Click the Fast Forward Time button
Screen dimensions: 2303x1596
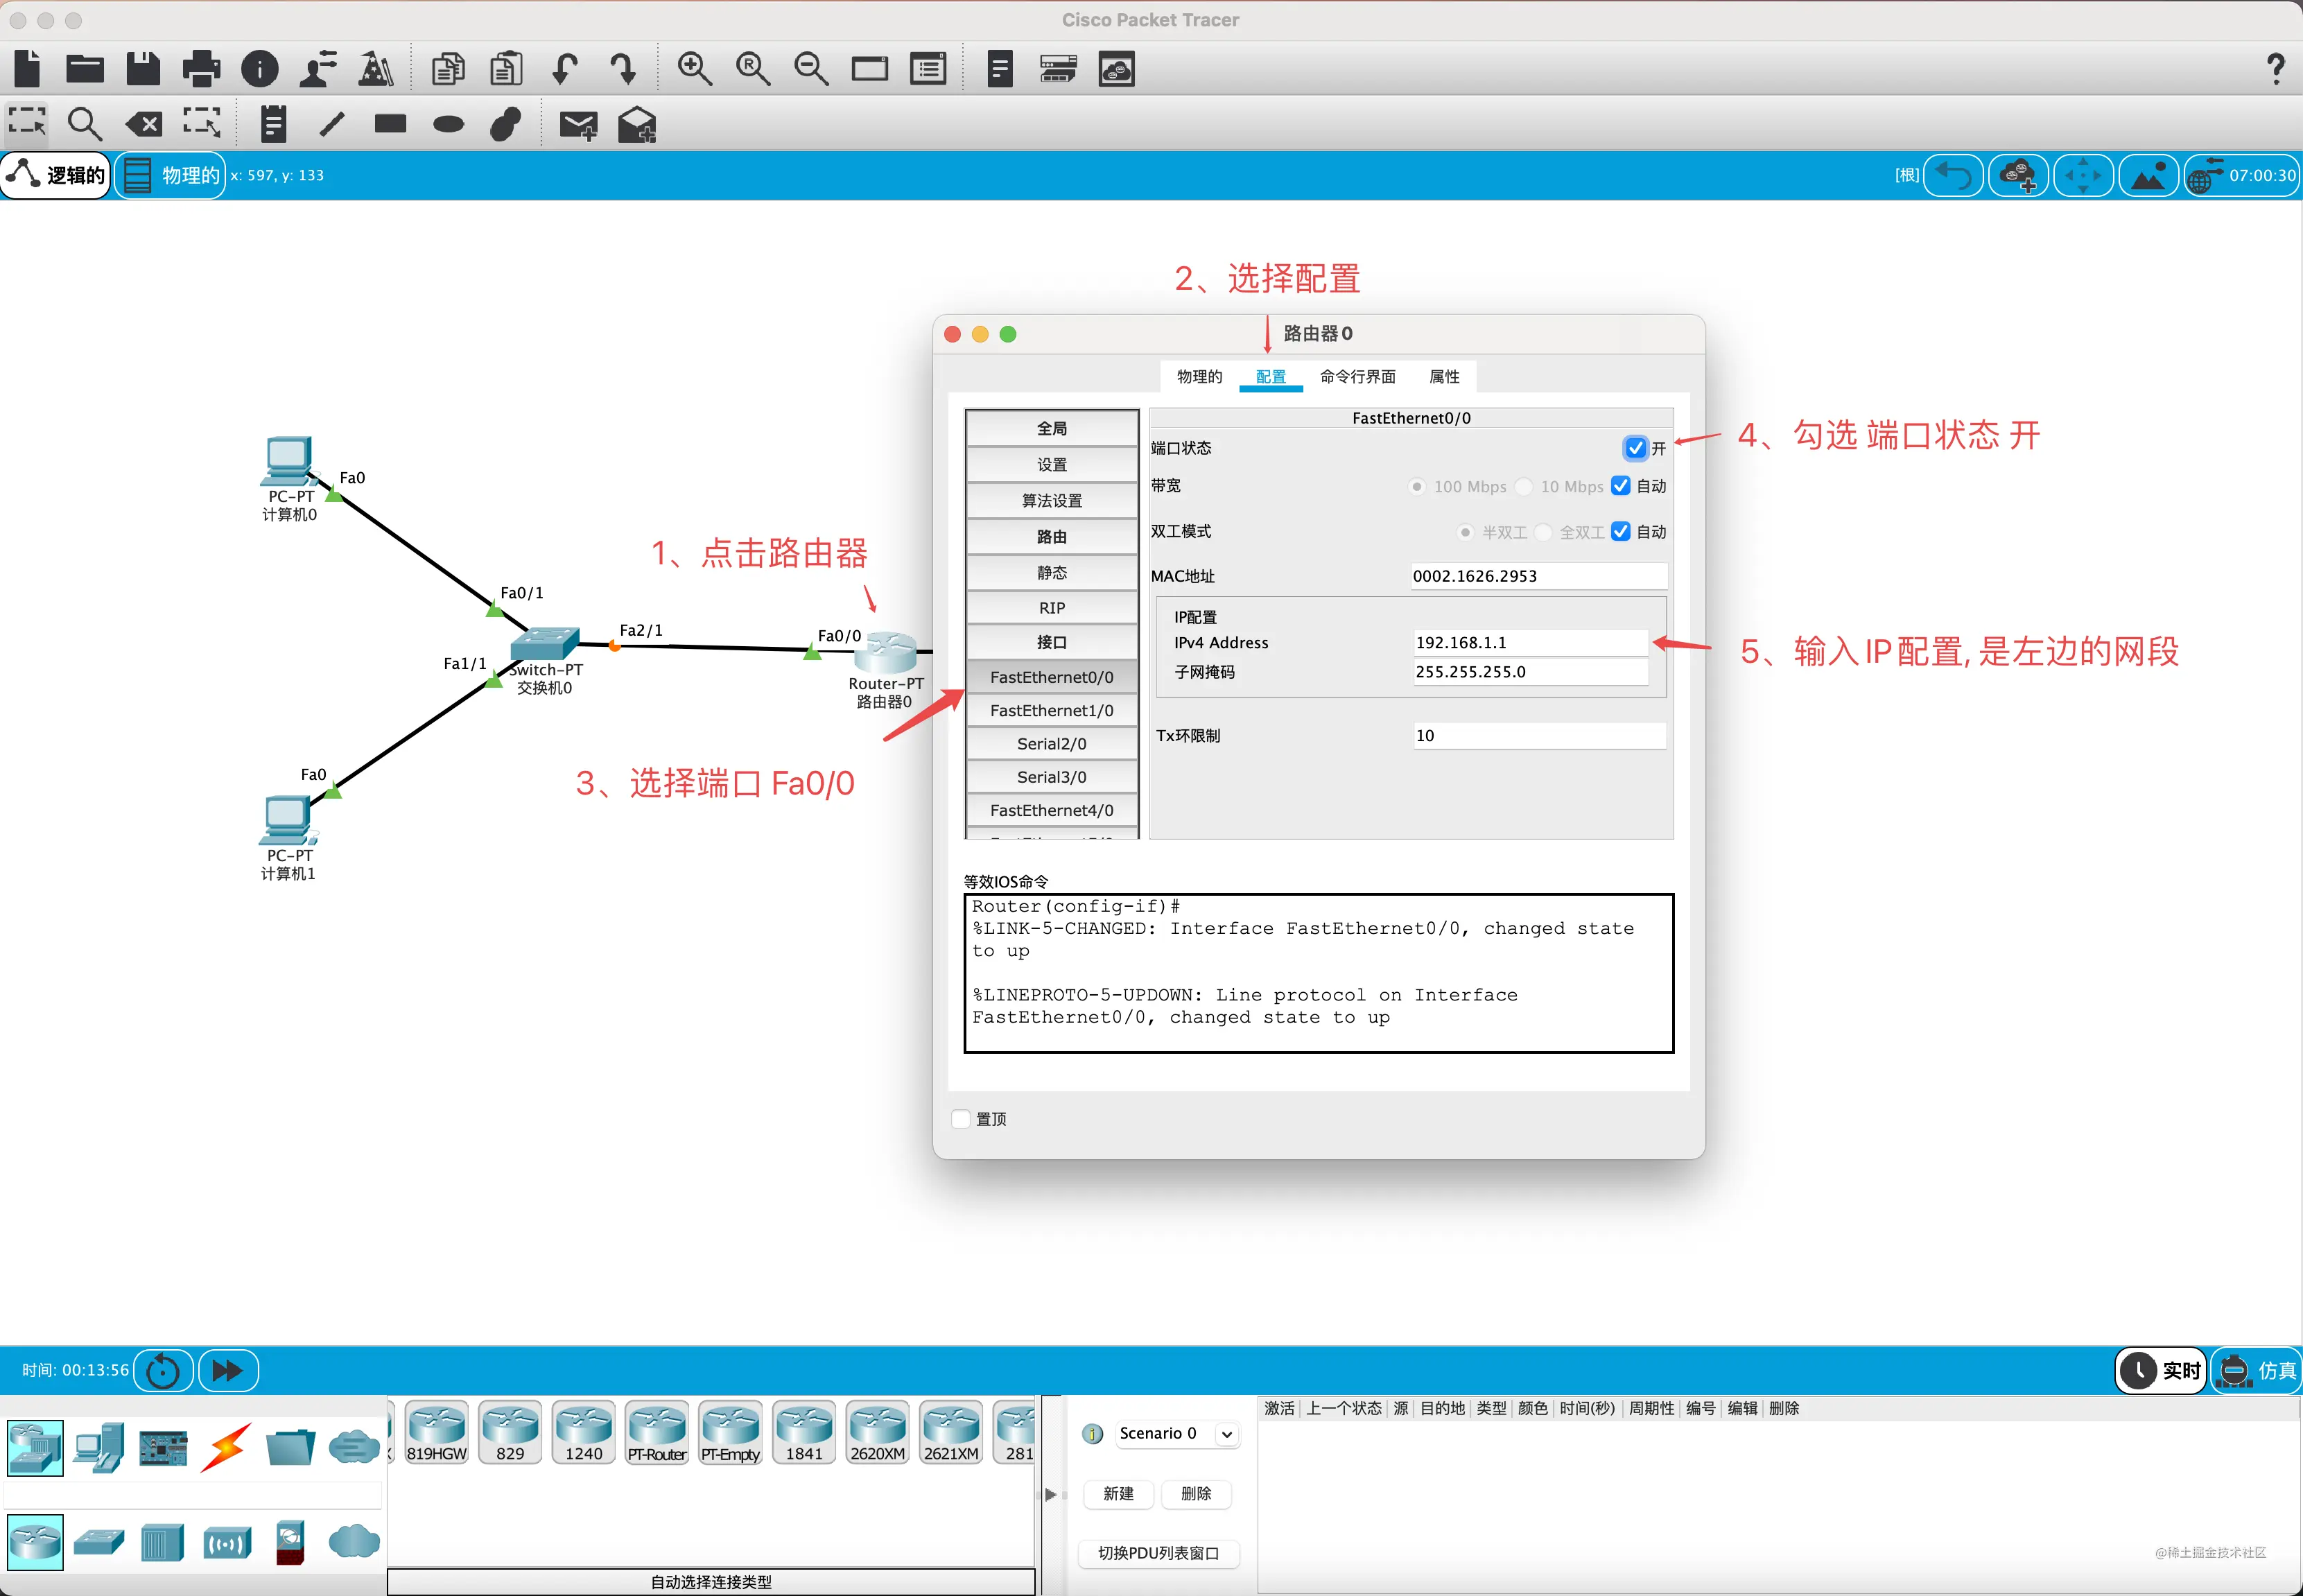pyautogui.click(x=228, y=1370)
